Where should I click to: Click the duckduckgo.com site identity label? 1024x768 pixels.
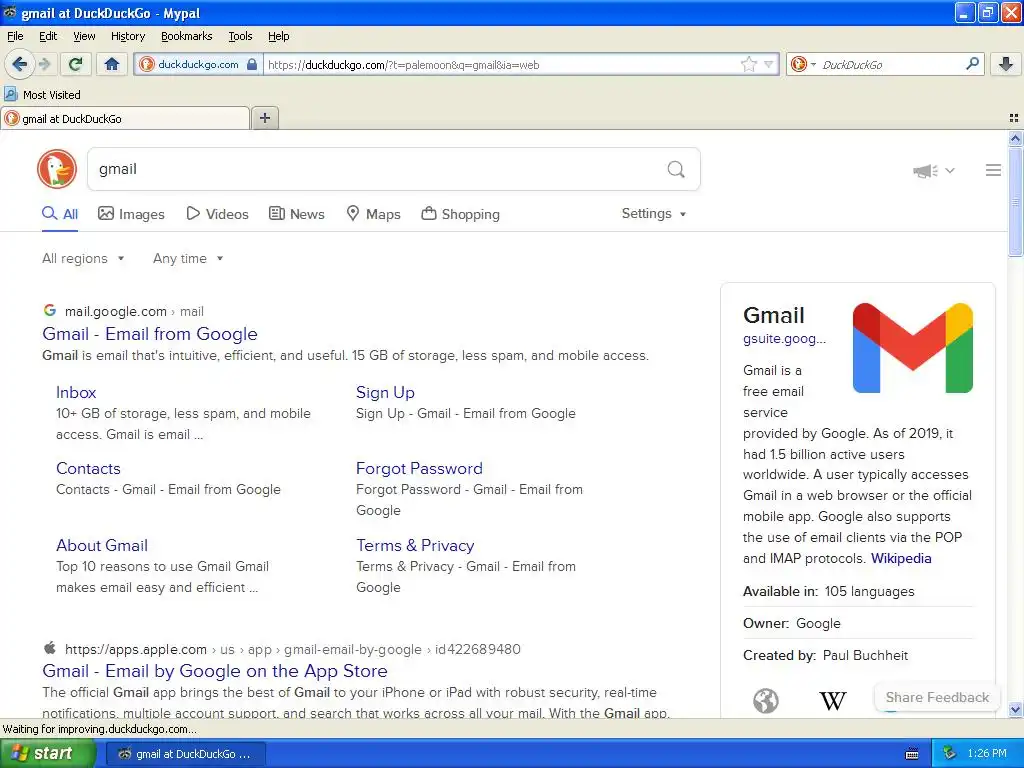pos(198,64)
